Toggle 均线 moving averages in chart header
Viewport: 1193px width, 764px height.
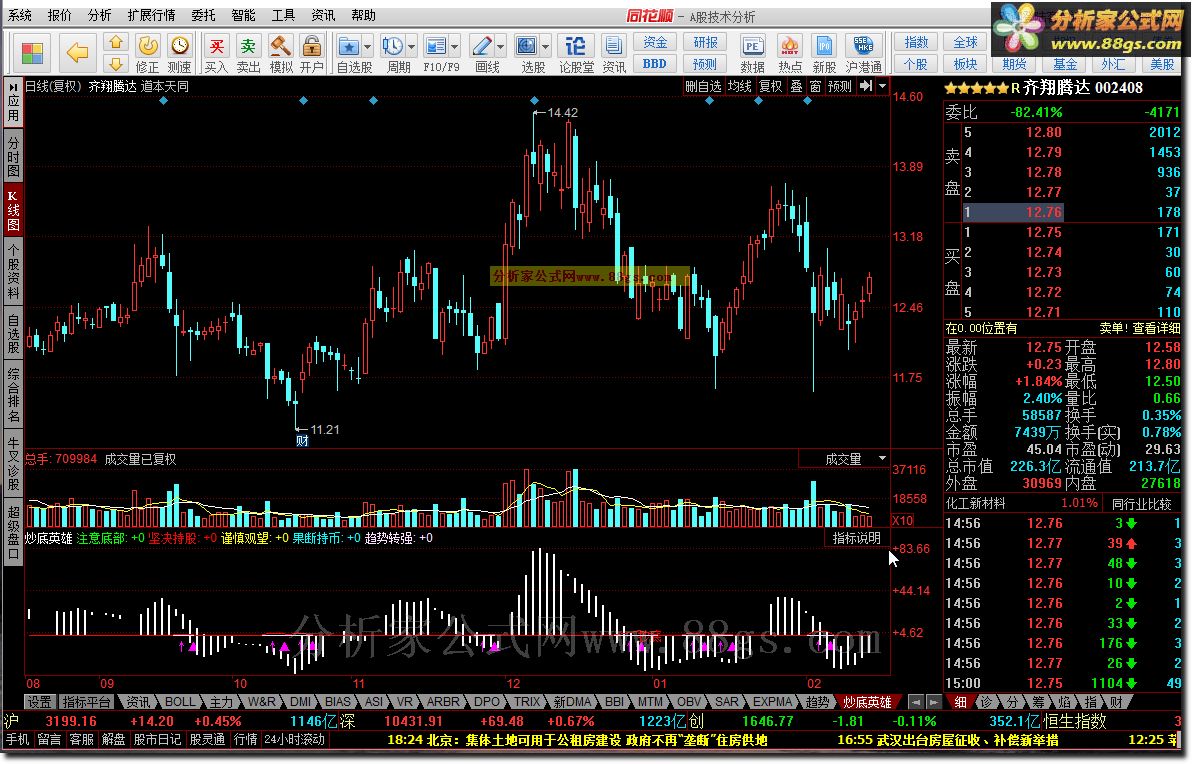pyautogui.click(x=739, y=86)
